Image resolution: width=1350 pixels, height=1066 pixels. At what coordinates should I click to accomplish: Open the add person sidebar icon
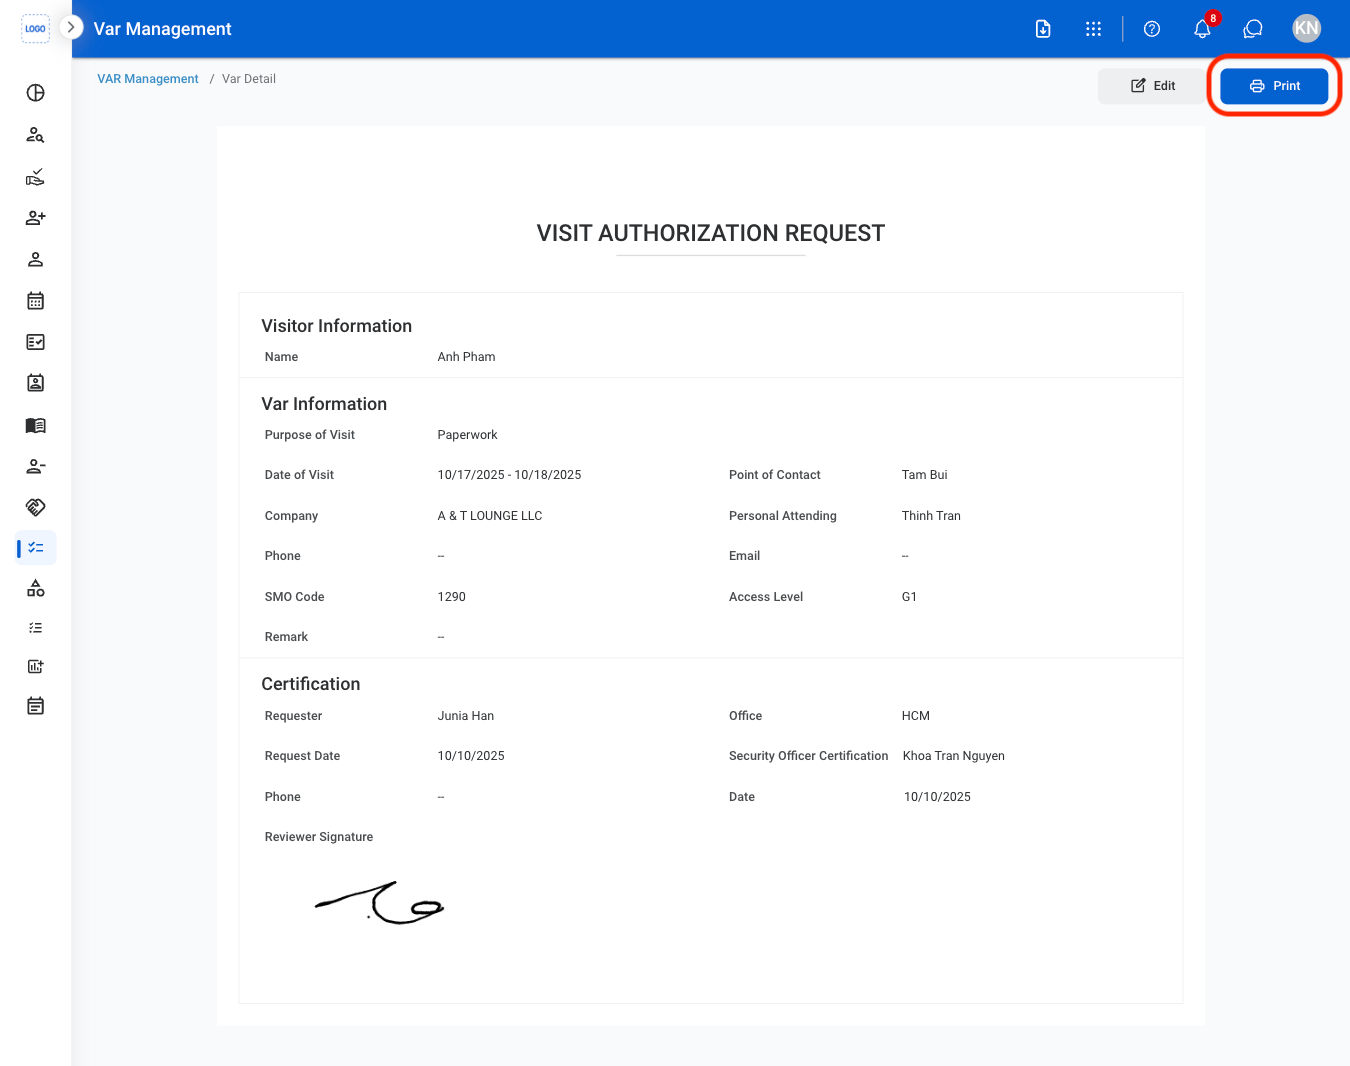click(x=35, y=218)
